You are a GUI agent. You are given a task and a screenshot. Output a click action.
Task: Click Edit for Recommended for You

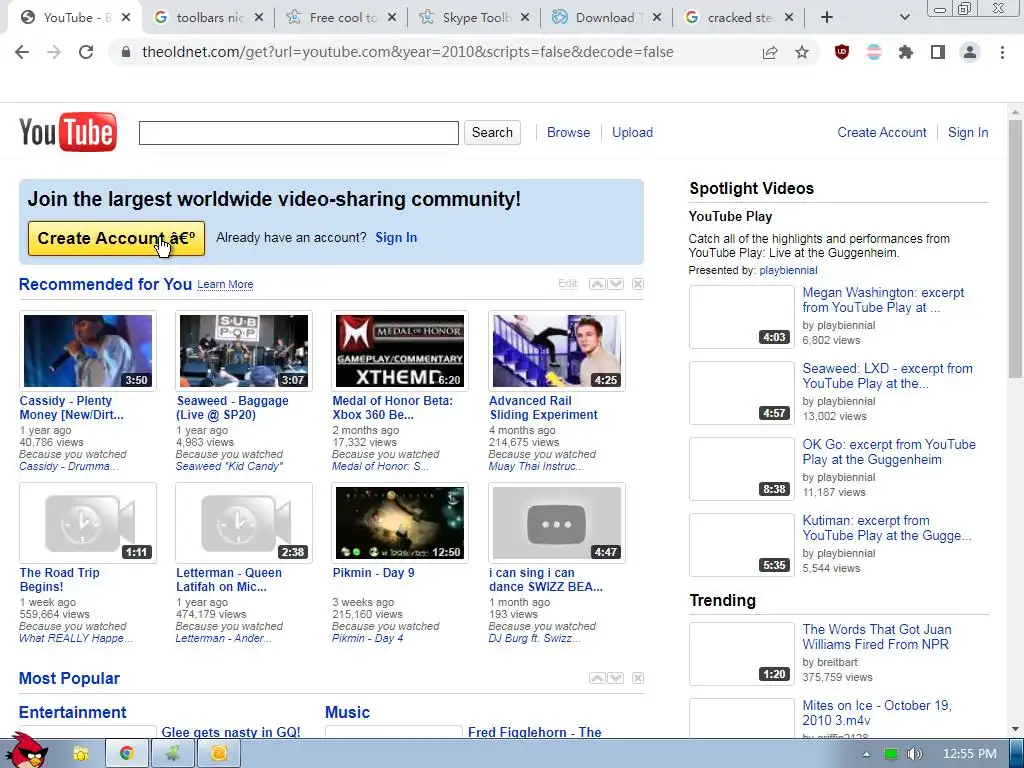pos(568,283)
